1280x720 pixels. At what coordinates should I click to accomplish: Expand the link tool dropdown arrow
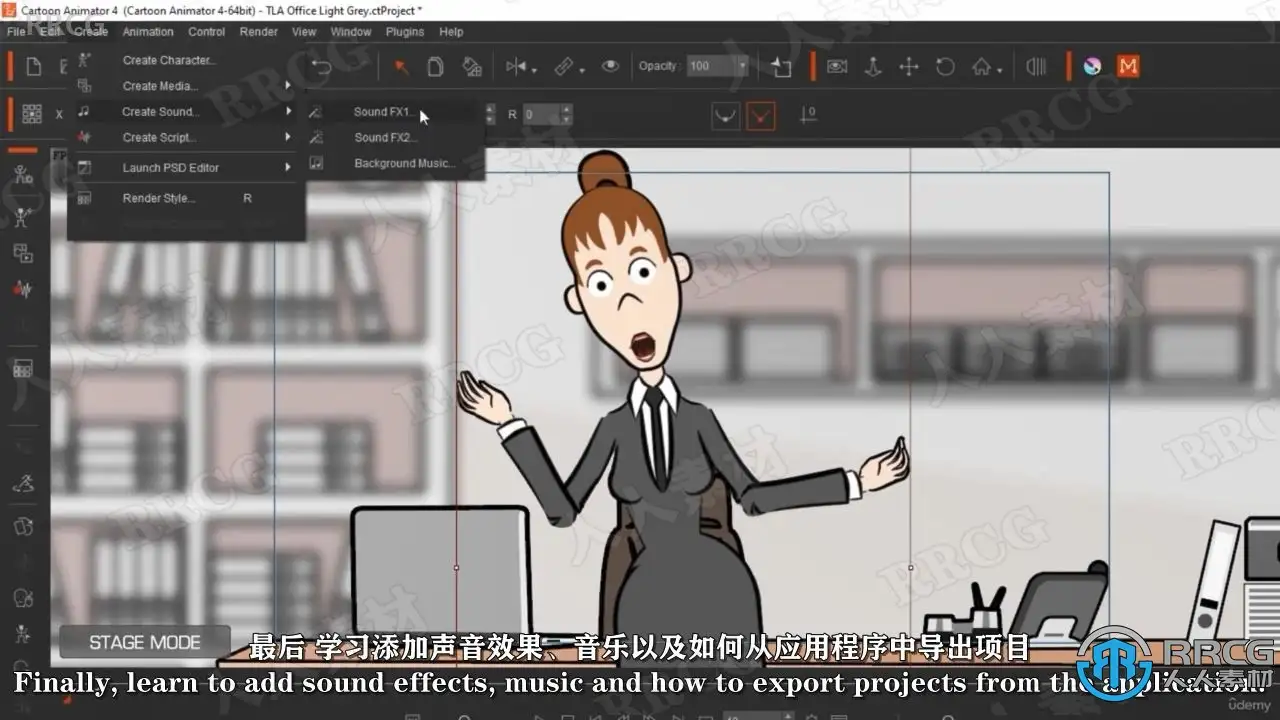click(580, 70)
